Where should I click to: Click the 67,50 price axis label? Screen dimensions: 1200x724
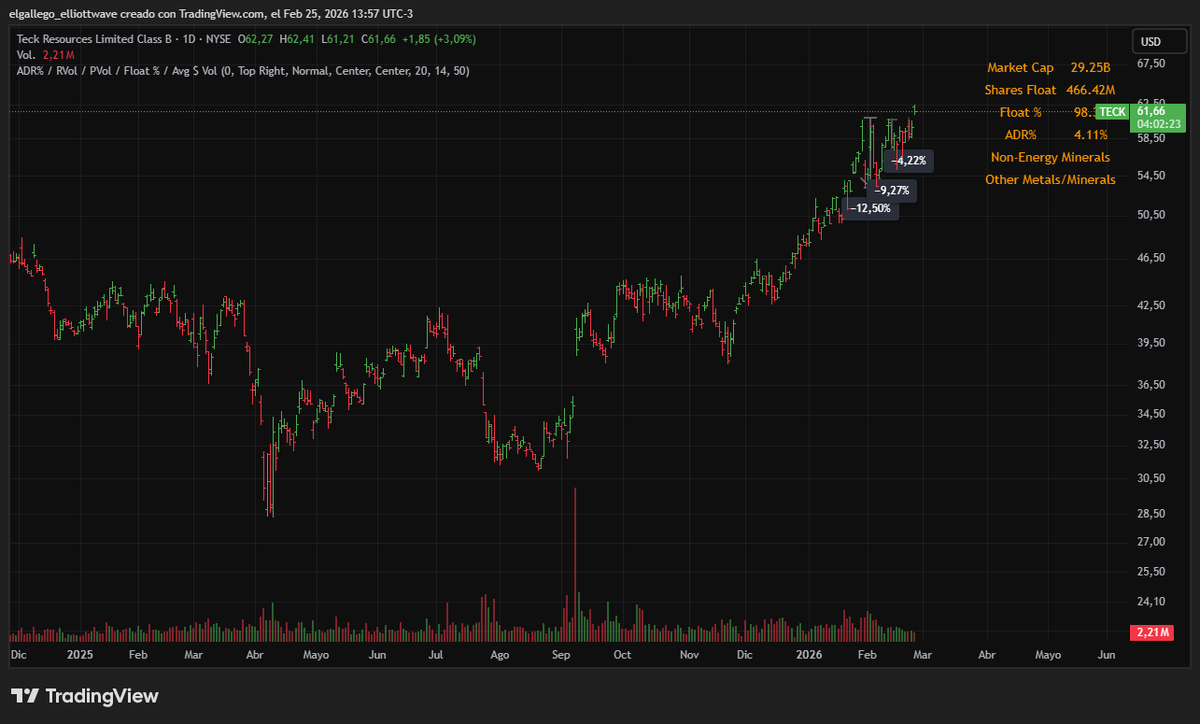pyautogui.click(x=1153, y=63)
